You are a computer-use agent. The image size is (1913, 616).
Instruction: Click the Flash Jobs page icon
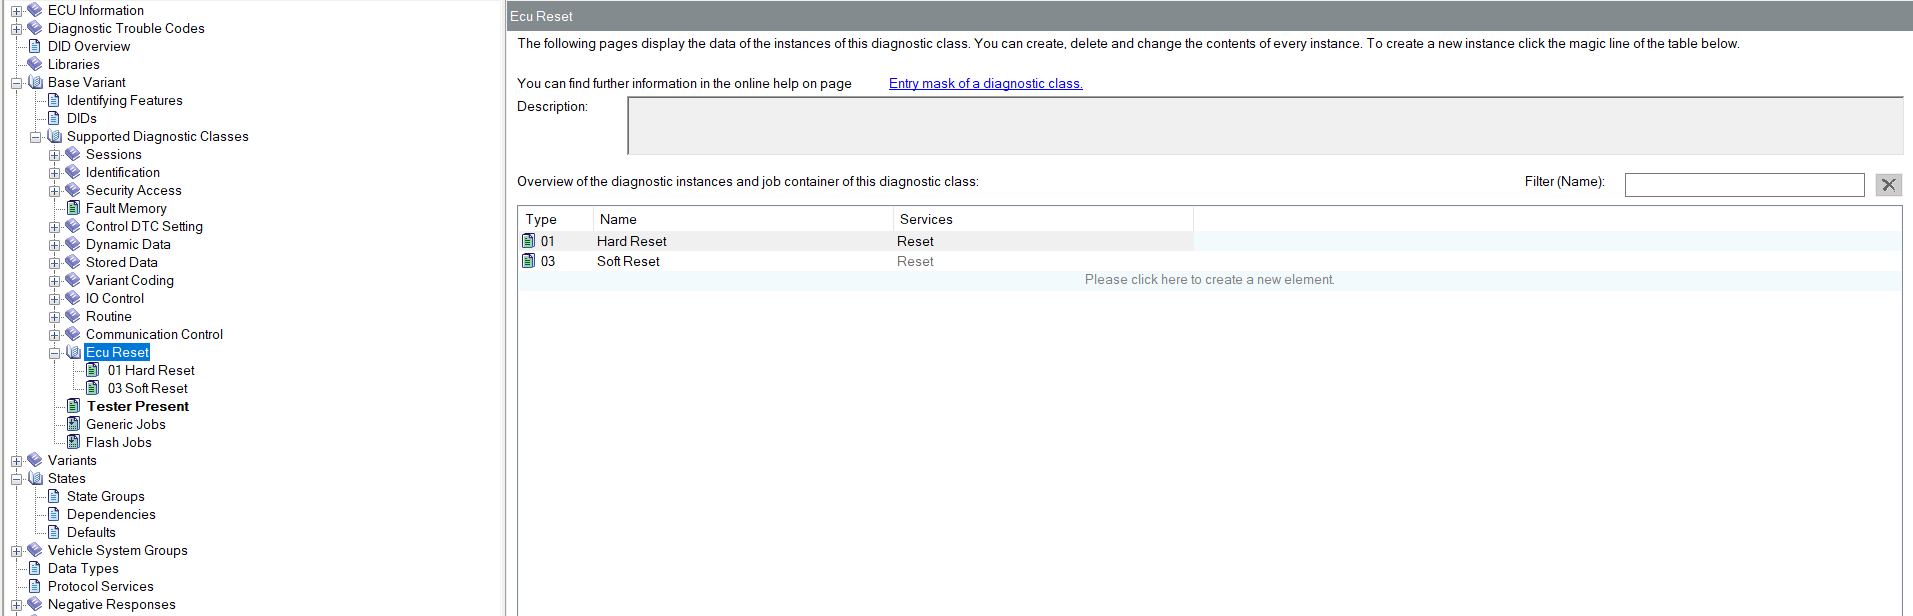[x=73, y=442]
